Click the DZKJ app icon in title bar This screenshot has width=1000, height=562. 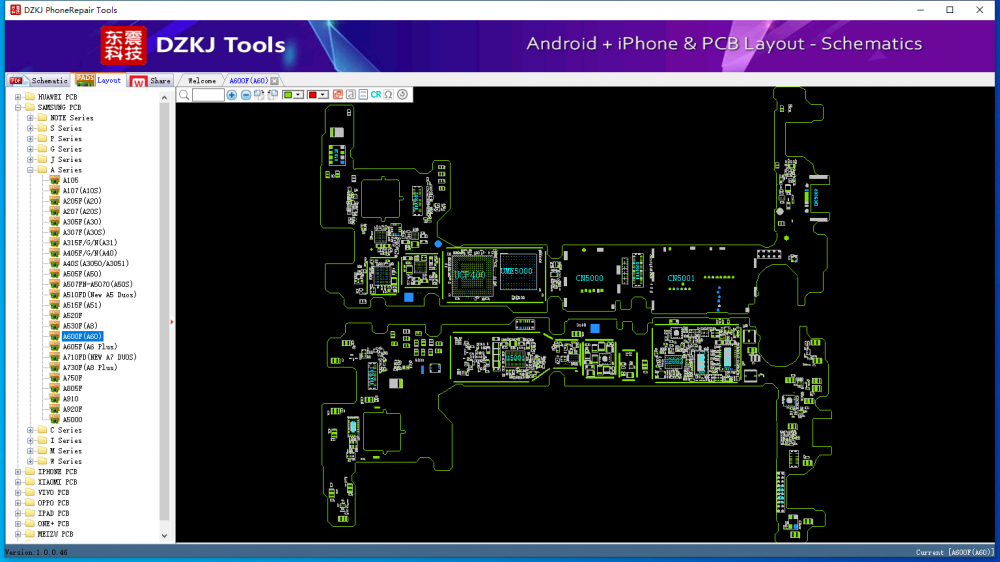click(15, 10)
